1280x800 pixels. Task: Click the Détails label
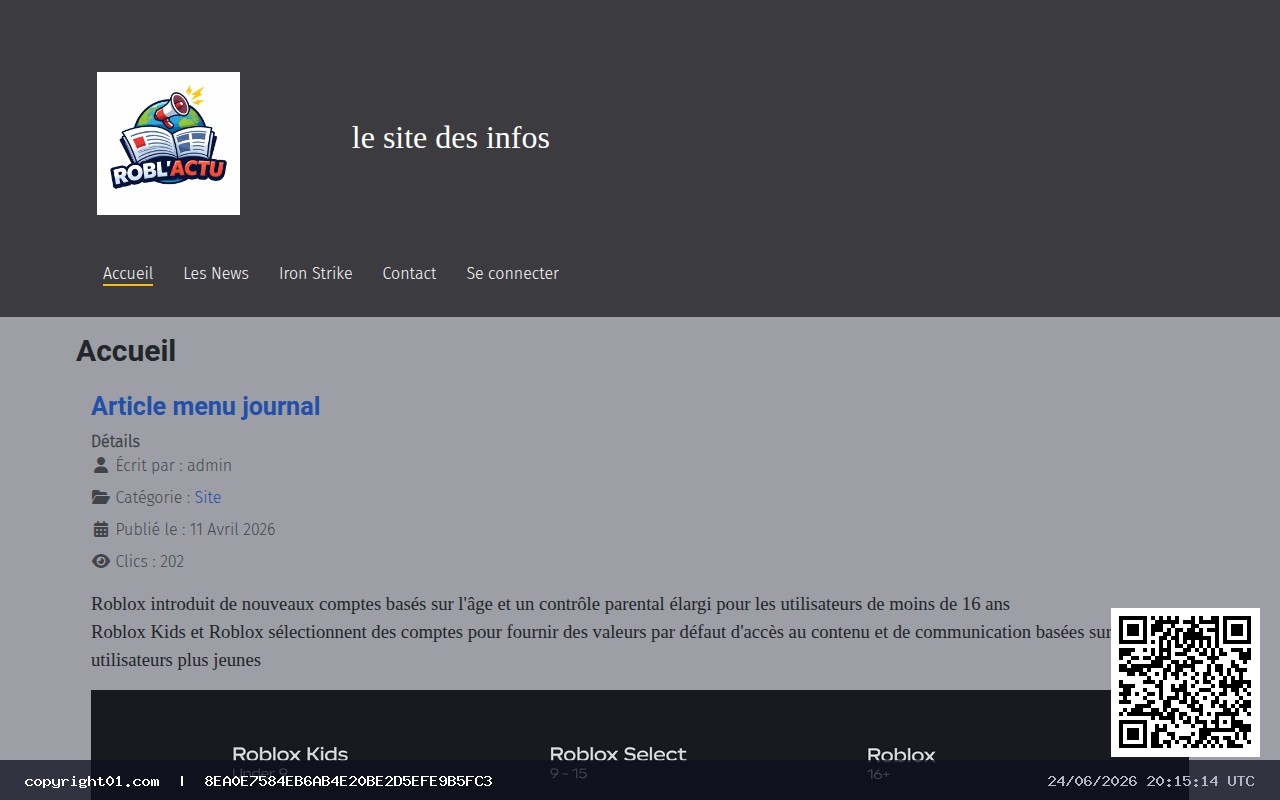pos(115,441)
